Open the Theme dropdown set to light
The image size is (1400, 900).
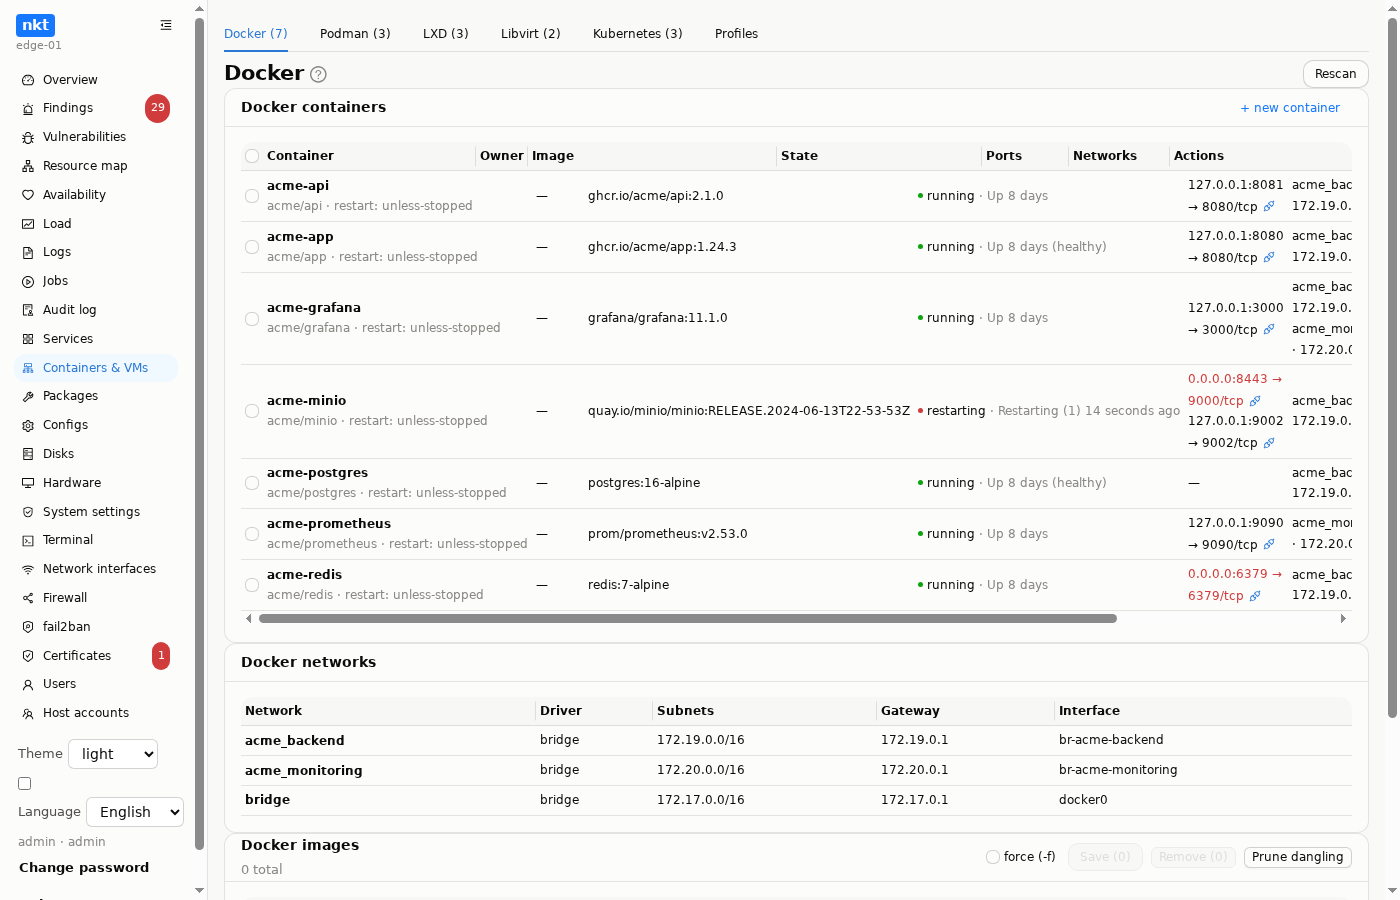113,754
